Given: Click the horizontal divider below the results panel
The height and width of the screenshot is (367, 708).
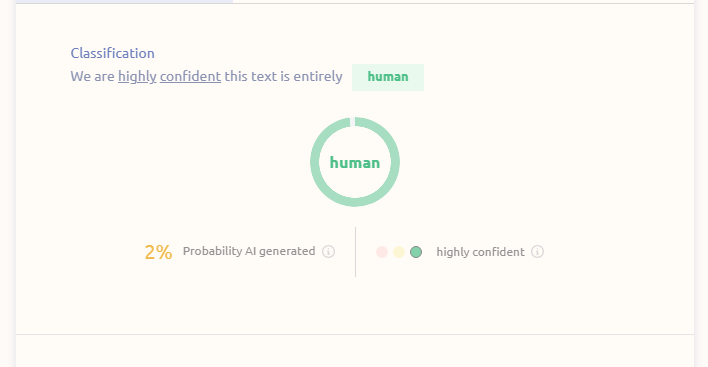Looking at the screenshot, I should click(355, 334).
